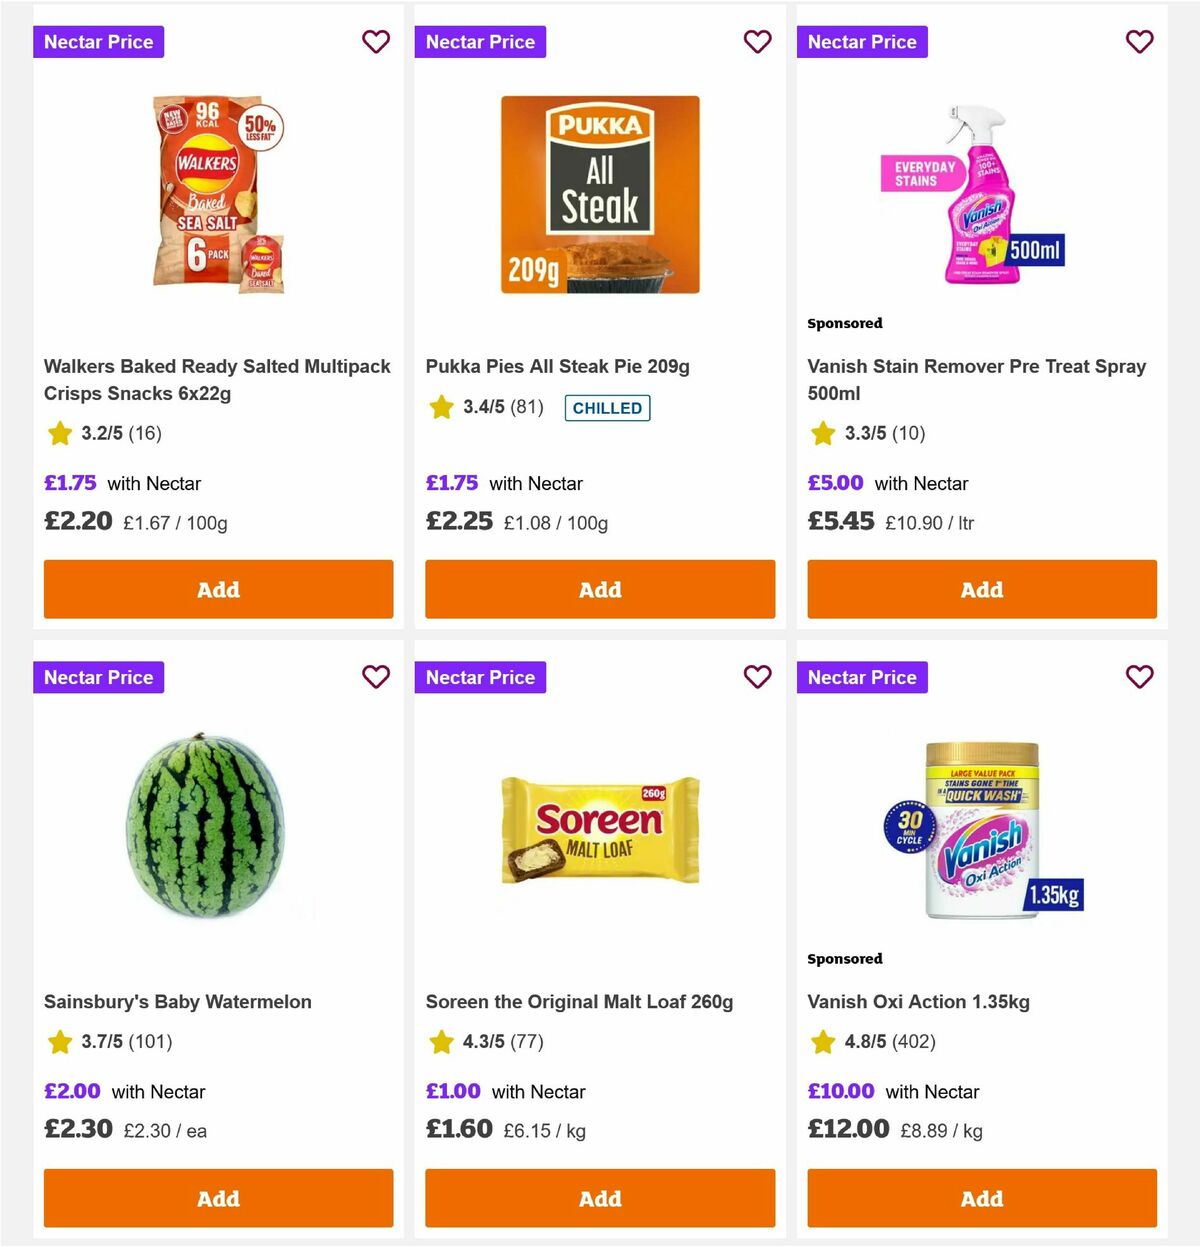Viewport: 1200px width, 1247px height.
Task: Click the £10.00 Nectar price for Vanish Oxi Action
Action: click(841, 1091)
